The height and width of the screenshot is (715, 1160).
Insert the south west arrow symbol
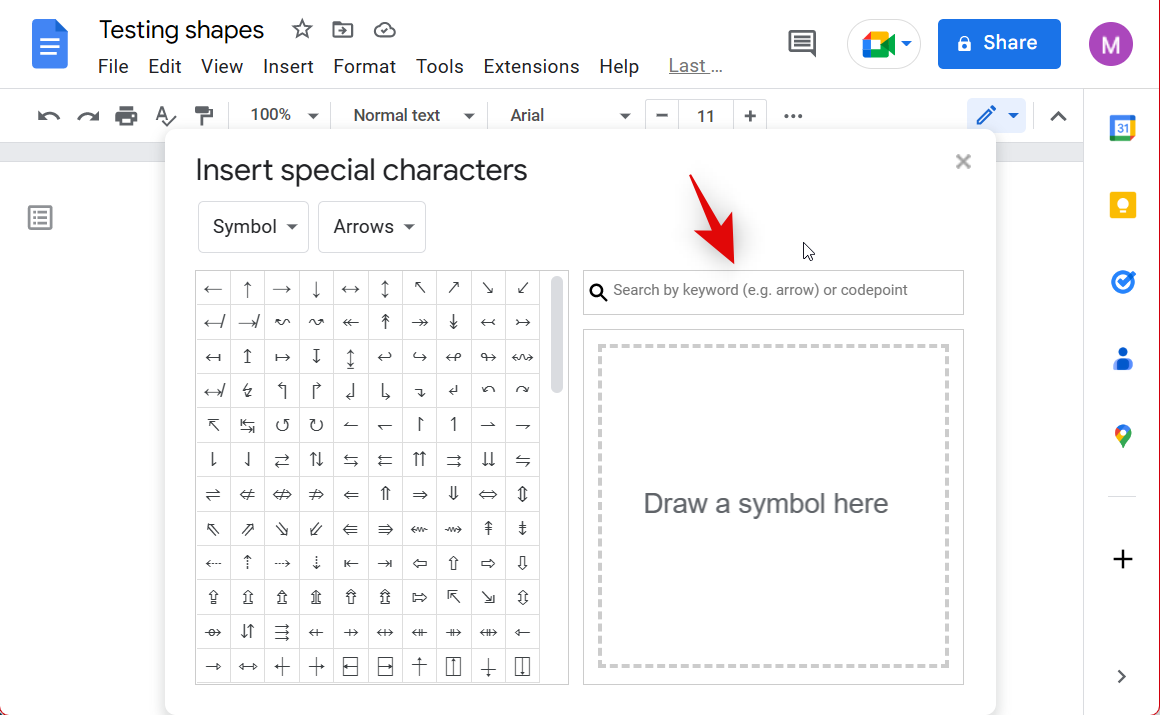(x=522, y=289)
